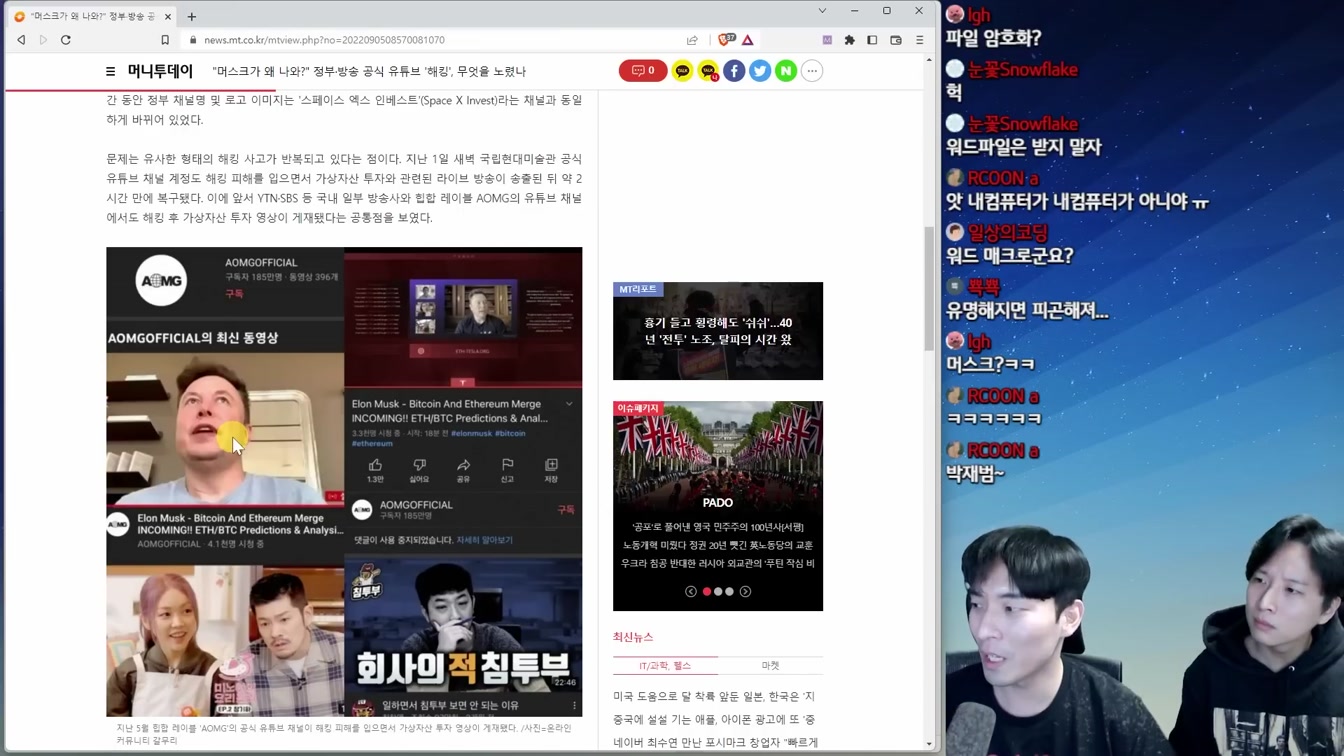The image size is (1344, 756).
Task: Reload the page with the refresh icon
Action: tap(66, 40)
